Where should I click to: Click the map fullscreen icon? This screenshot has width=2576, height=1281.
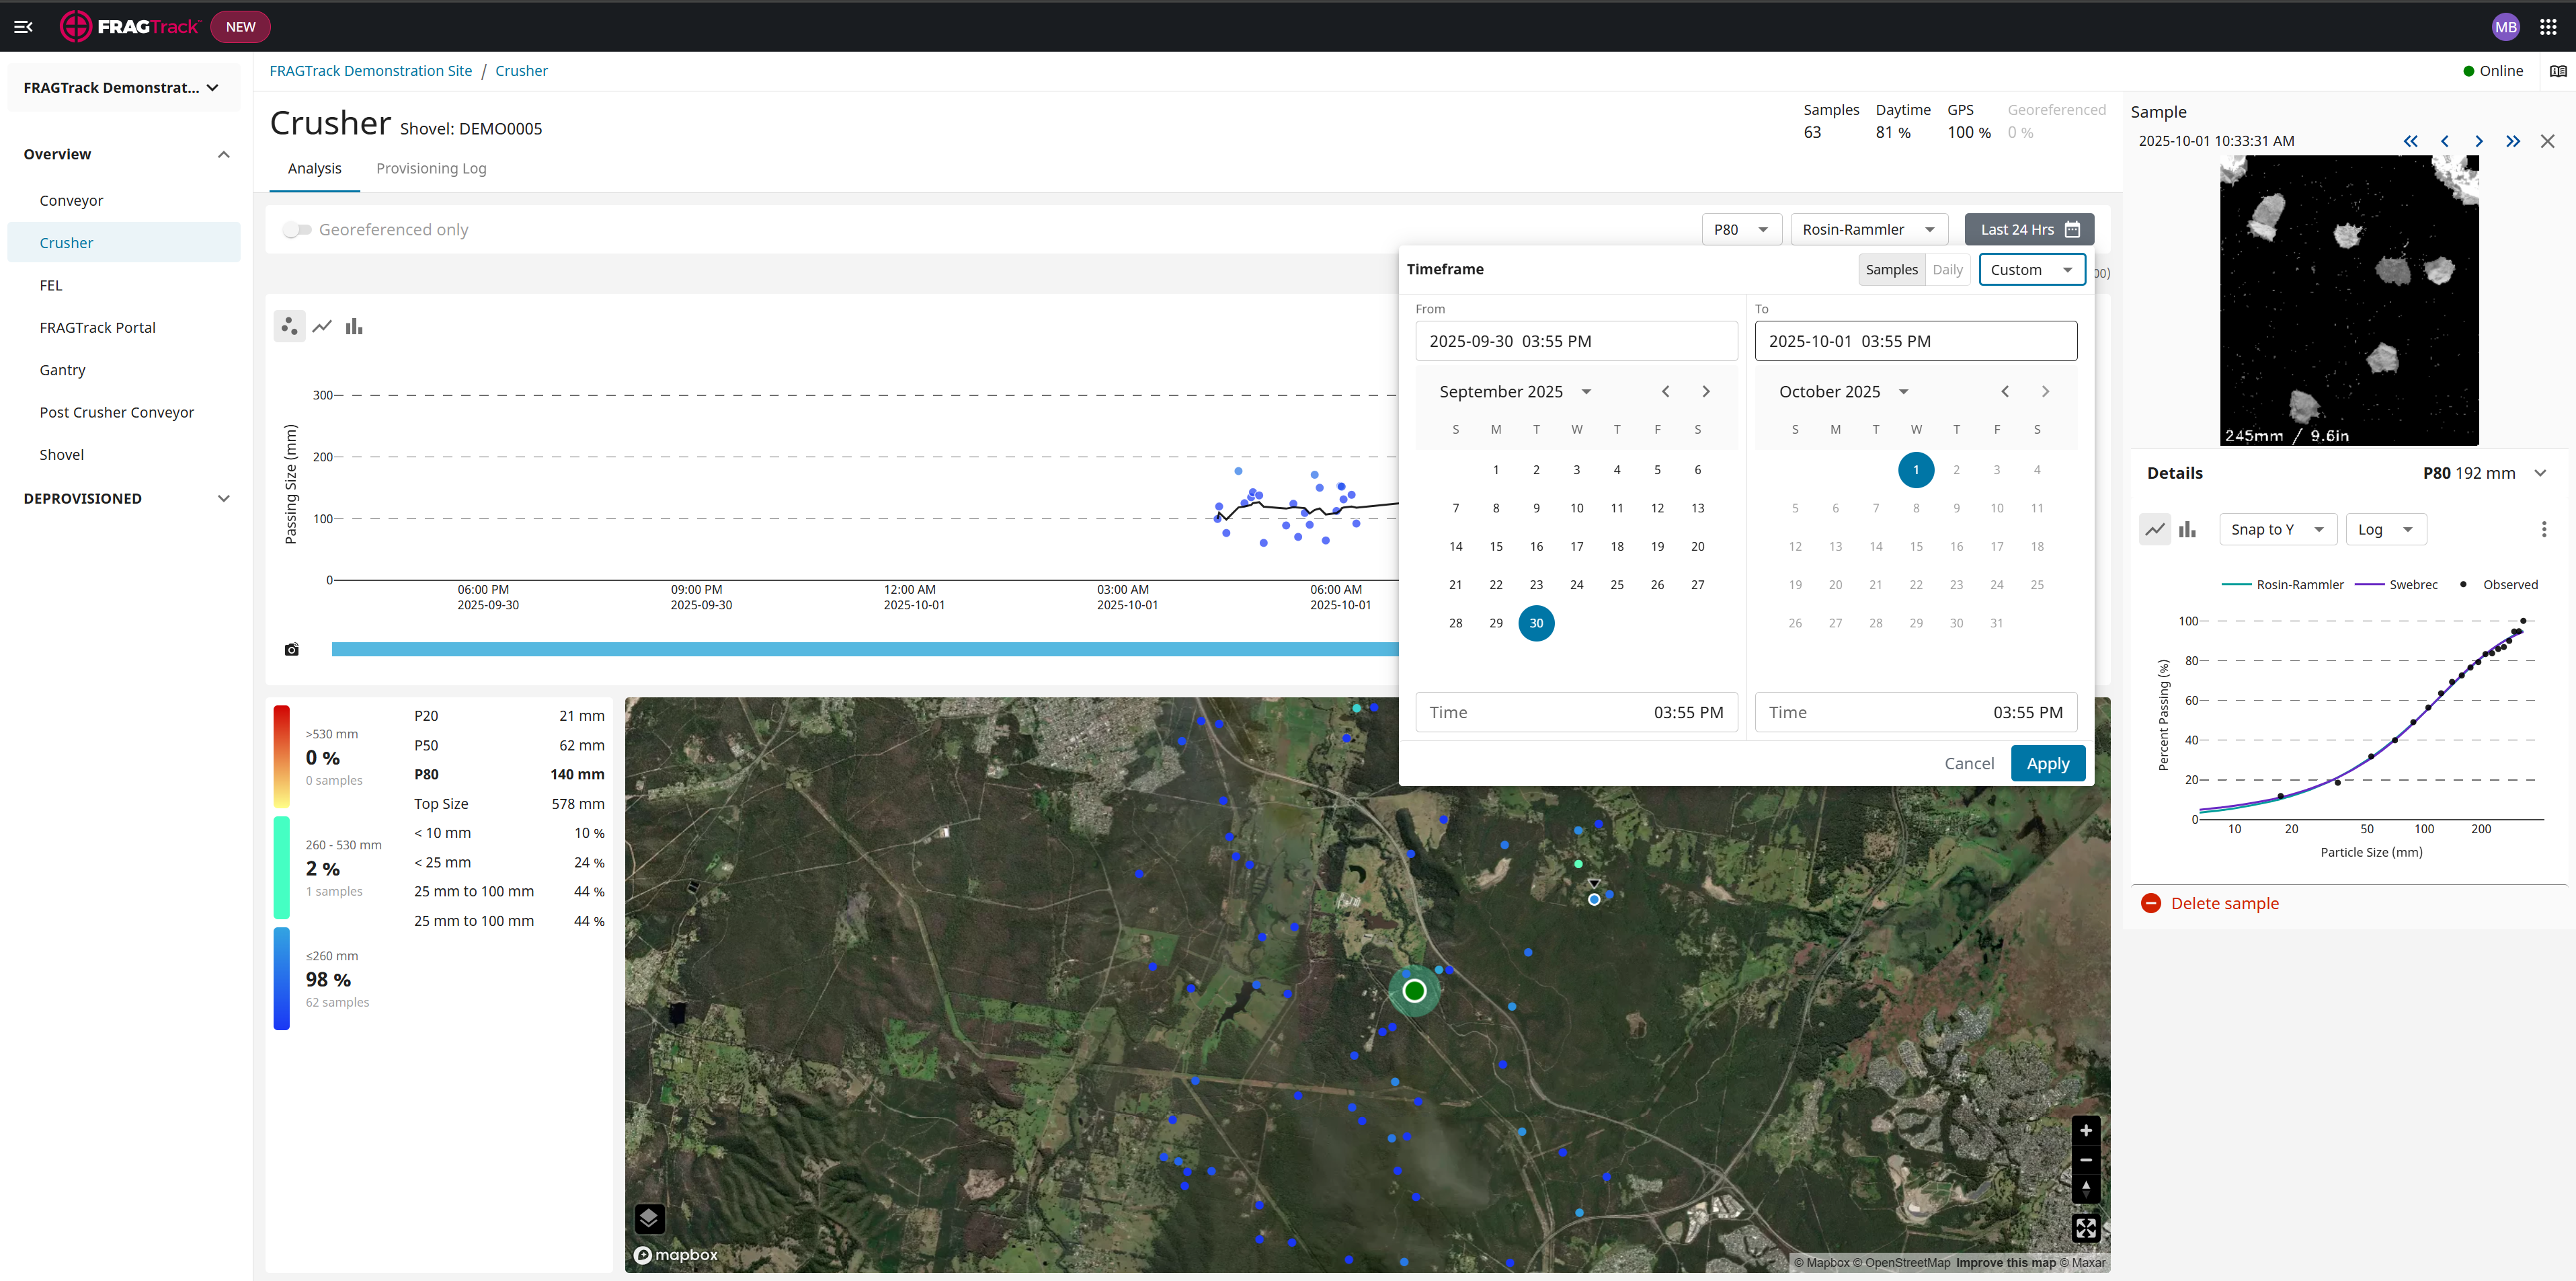2086,1228
